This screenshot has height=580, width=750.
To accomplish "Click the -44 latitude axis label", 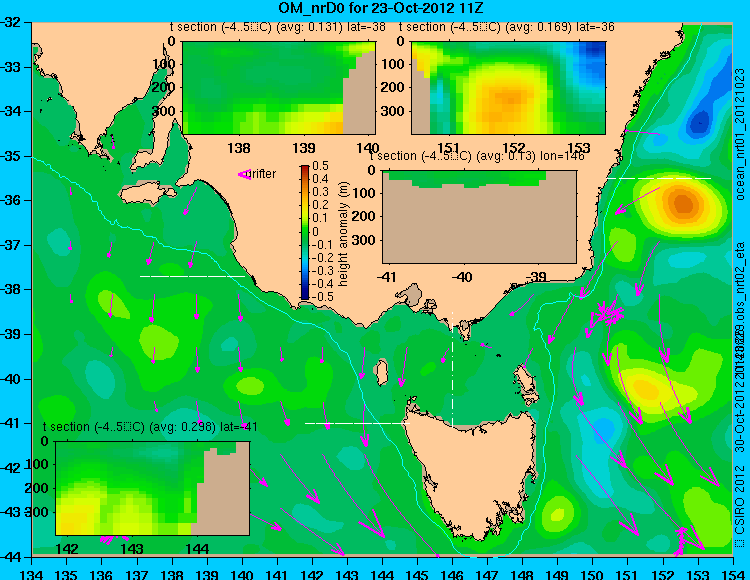I will [11, 557].
